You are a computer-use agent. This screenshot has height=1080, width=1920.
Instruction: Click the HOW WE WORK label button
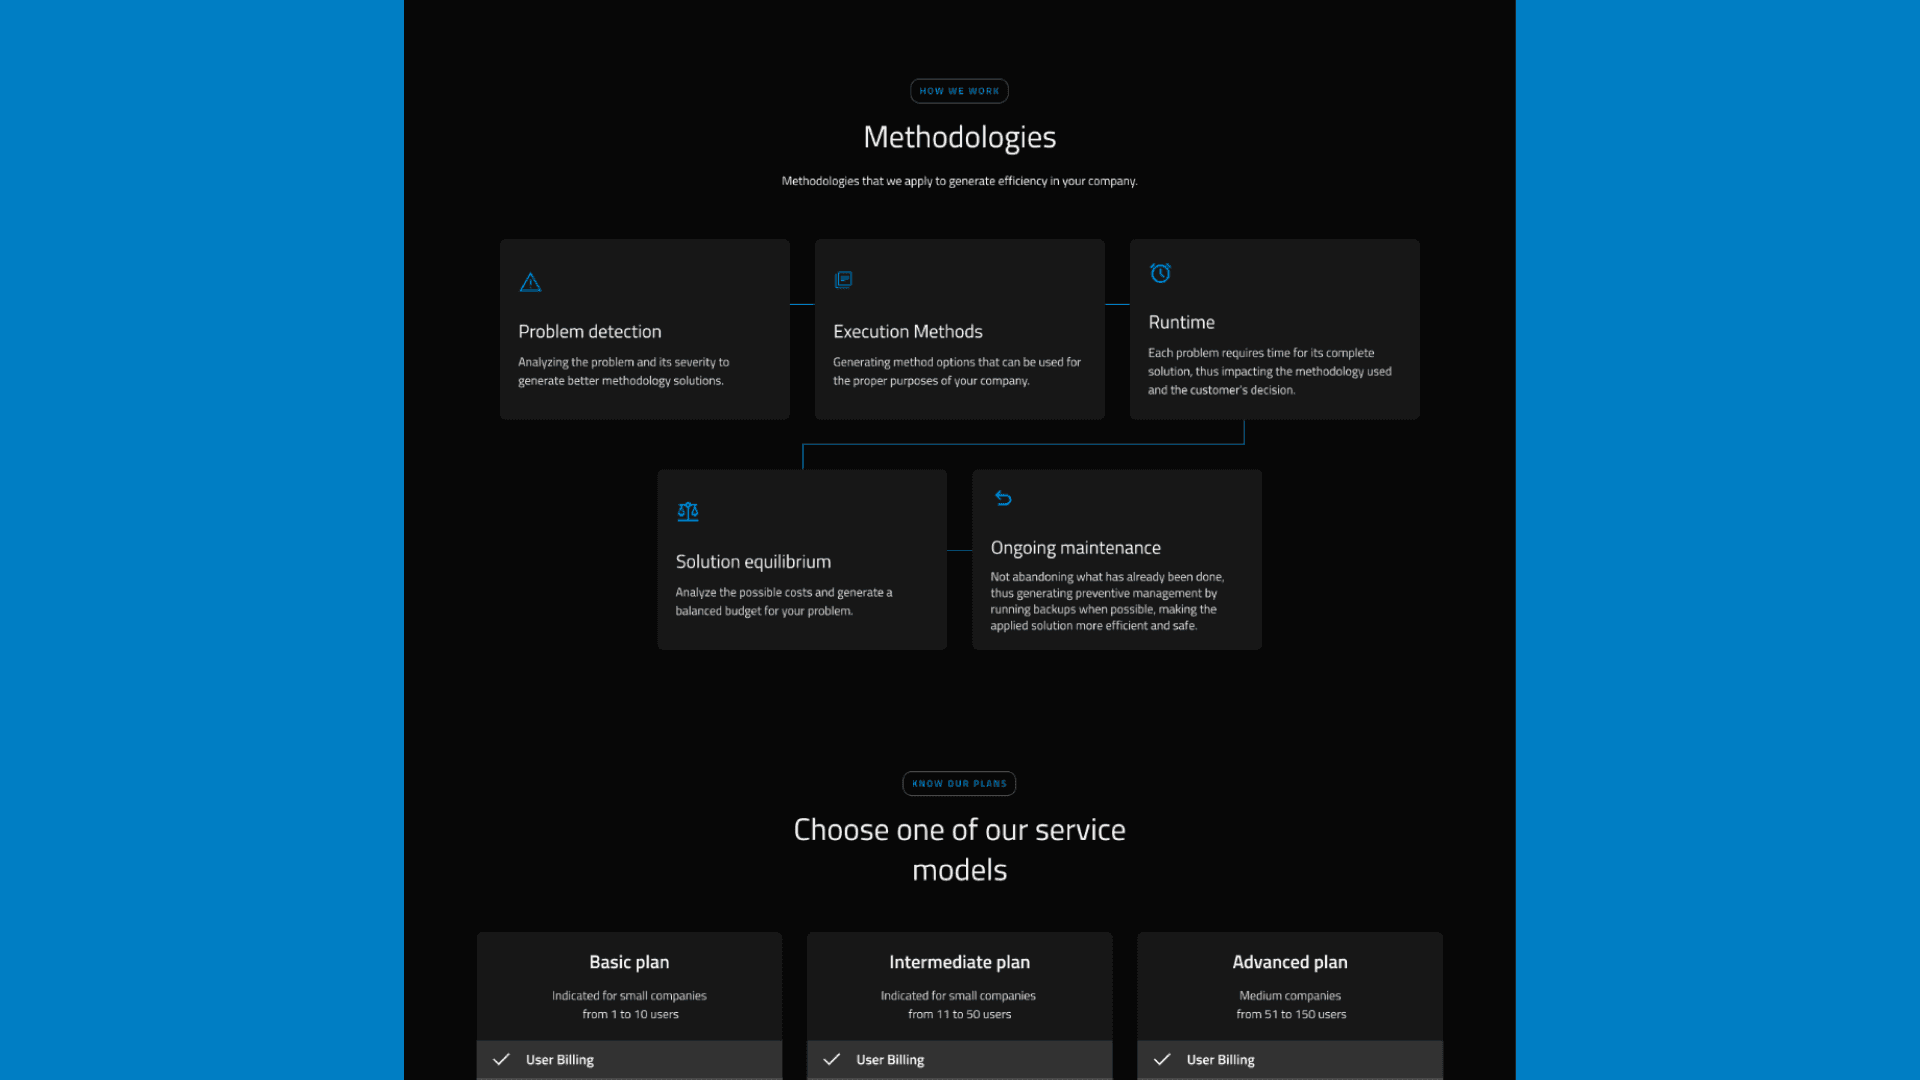point(959,91)
